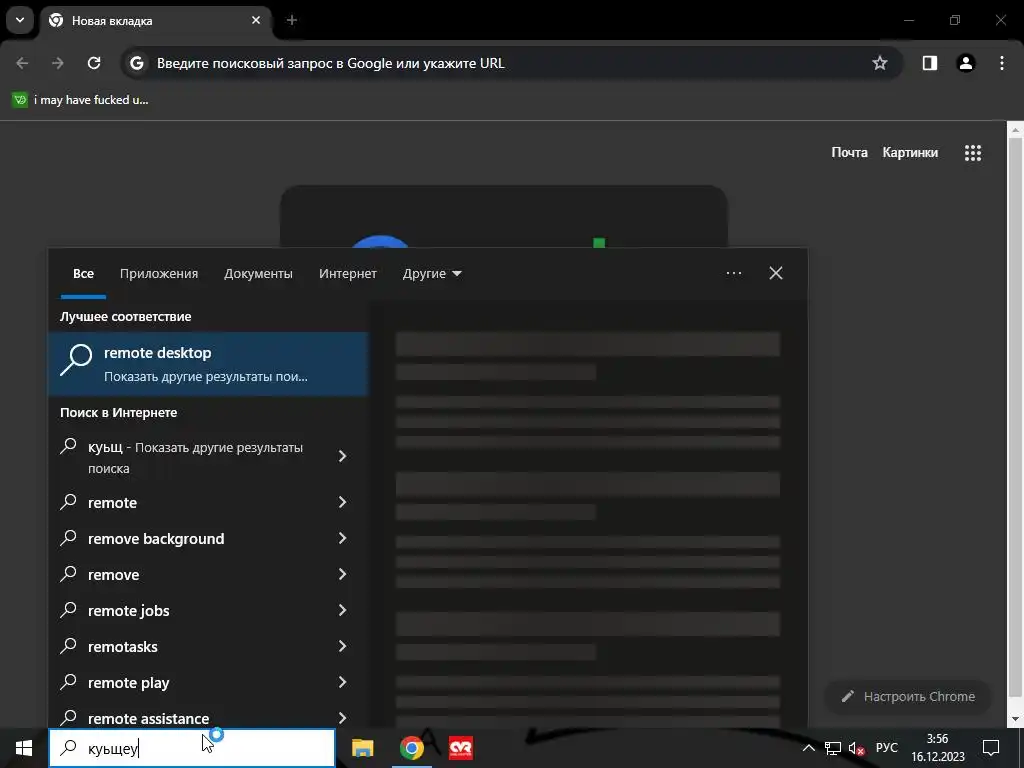Screen dimensions: 1024x768
Task: Open the Почта link
Action: tap(849, 153)
